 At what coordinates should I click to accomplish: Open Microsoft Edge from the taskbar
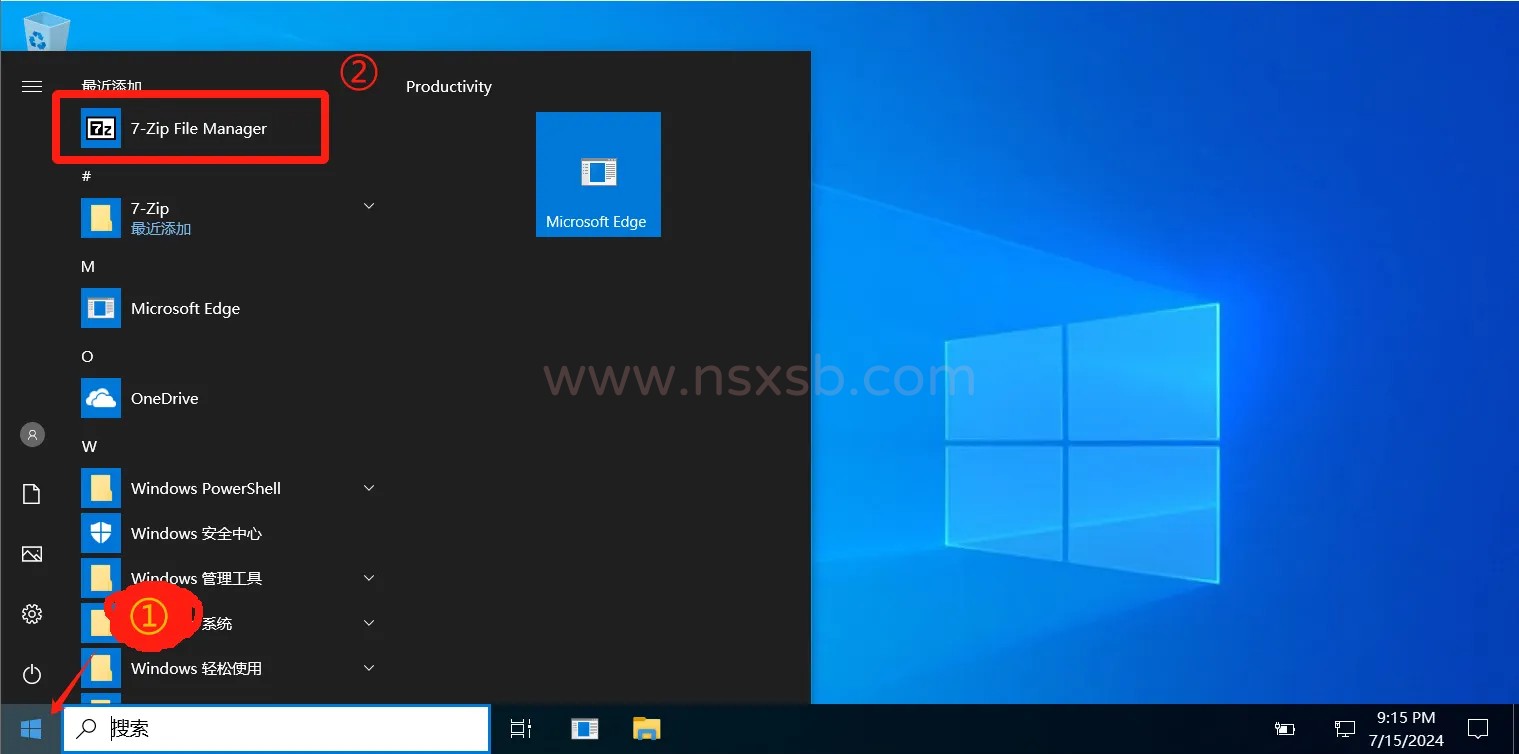tap(585, 729)
